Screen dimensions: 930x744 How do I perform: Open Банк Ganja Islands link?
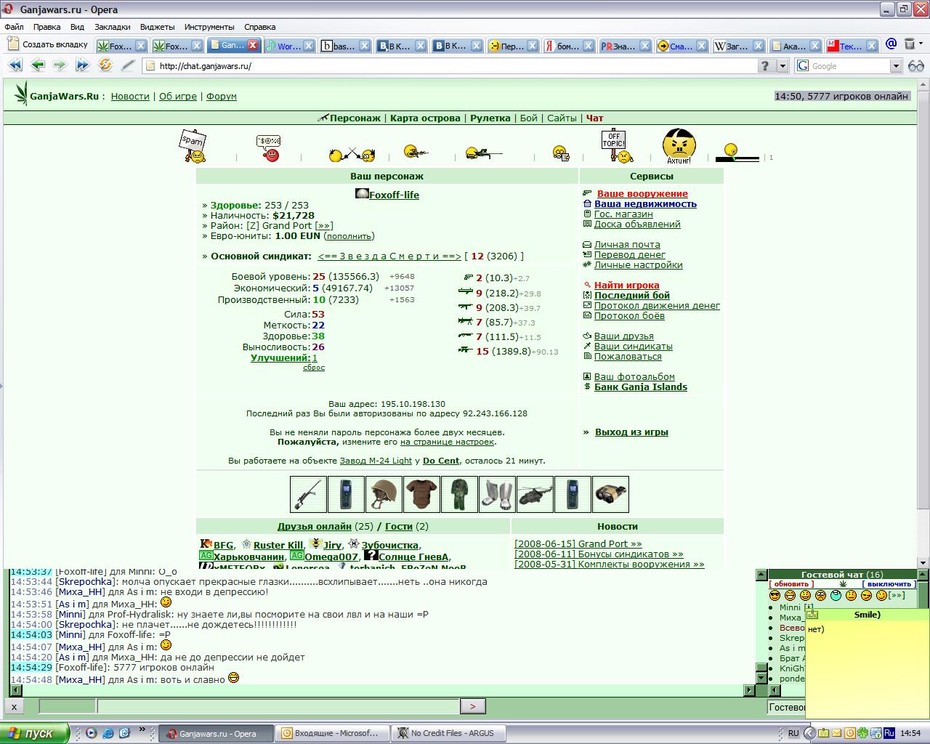click(x=641, y=387)
